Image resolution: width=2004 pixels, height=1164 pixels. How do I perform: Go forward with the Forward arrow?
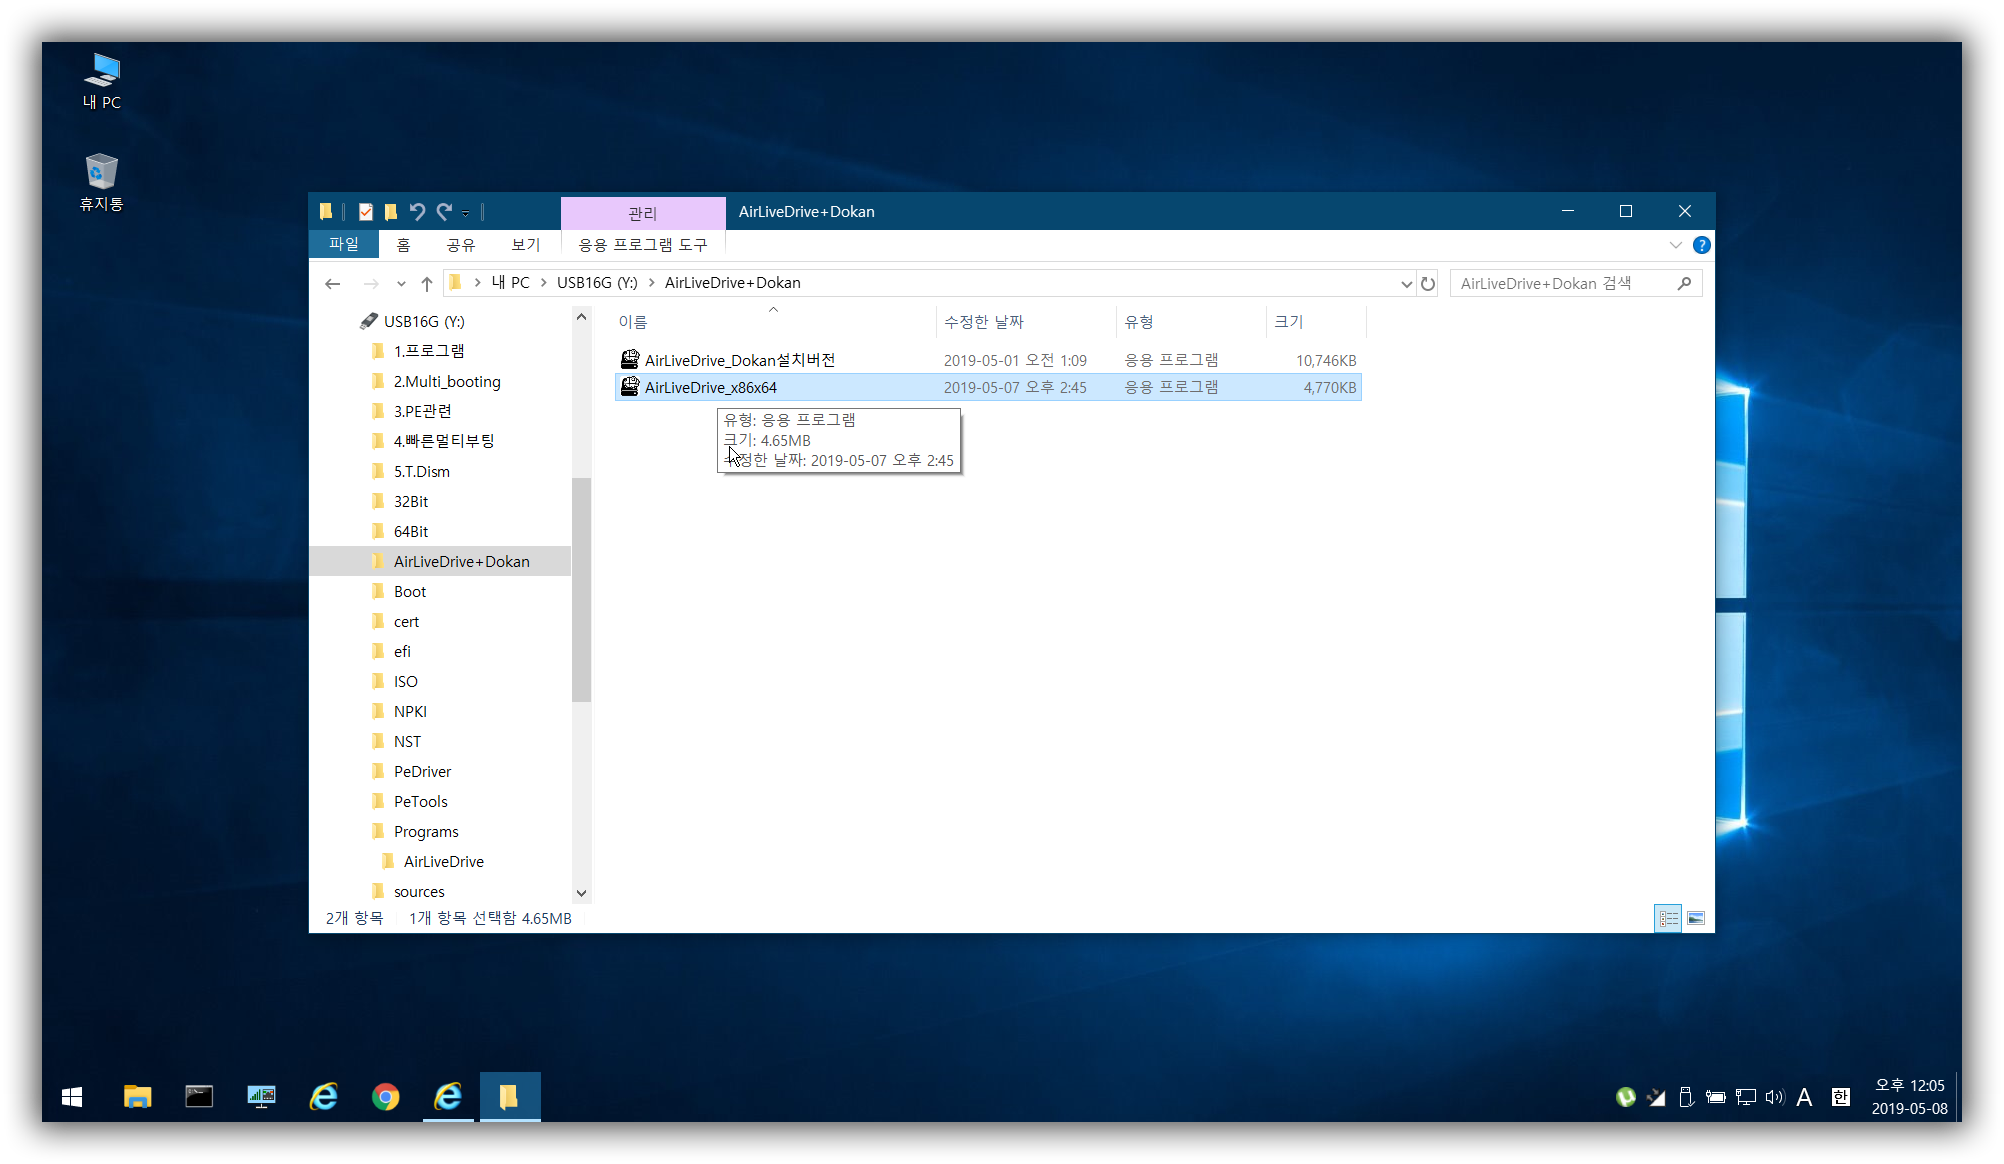click(371, 284)
